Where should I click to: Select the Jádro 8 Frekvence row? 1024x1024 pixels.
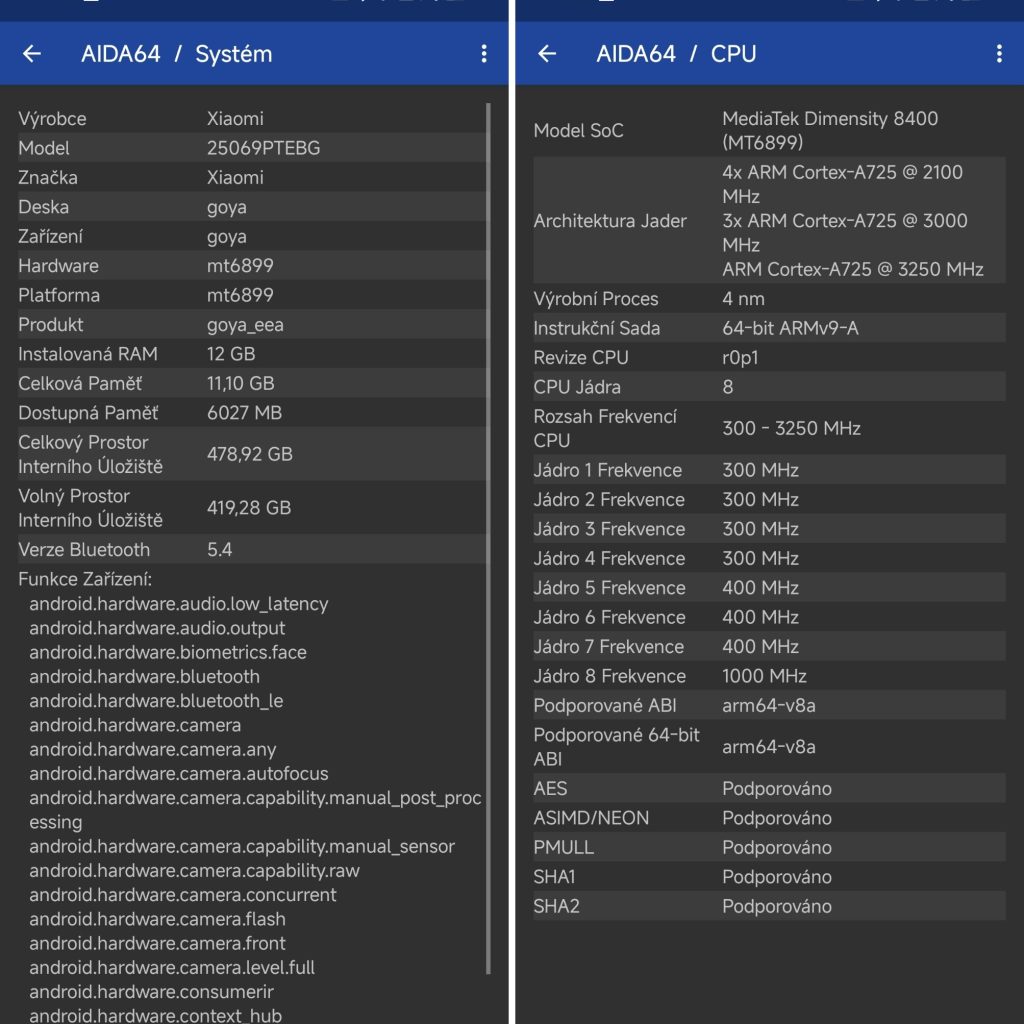768,676
